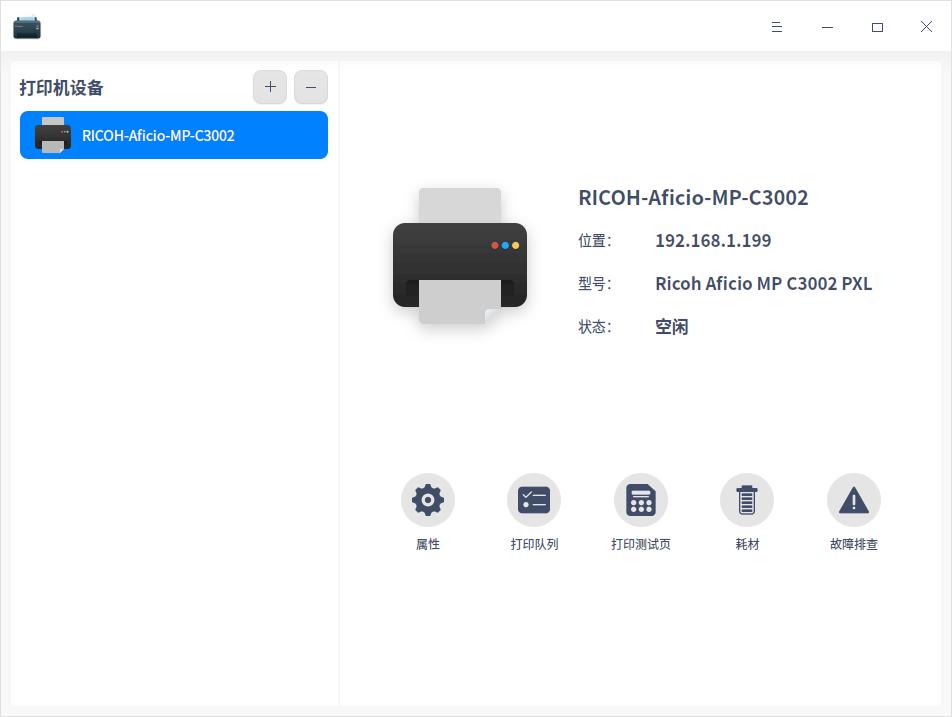Open the 打印队列 (print queue) icon
The width and height of the screenshot is (952, 717).
534,499
